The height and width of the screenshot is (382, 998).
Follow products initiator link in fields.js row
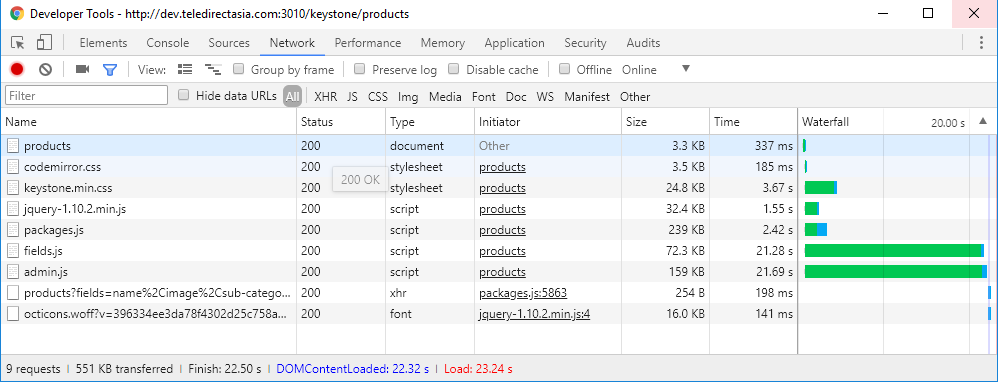tap(503, 251)
